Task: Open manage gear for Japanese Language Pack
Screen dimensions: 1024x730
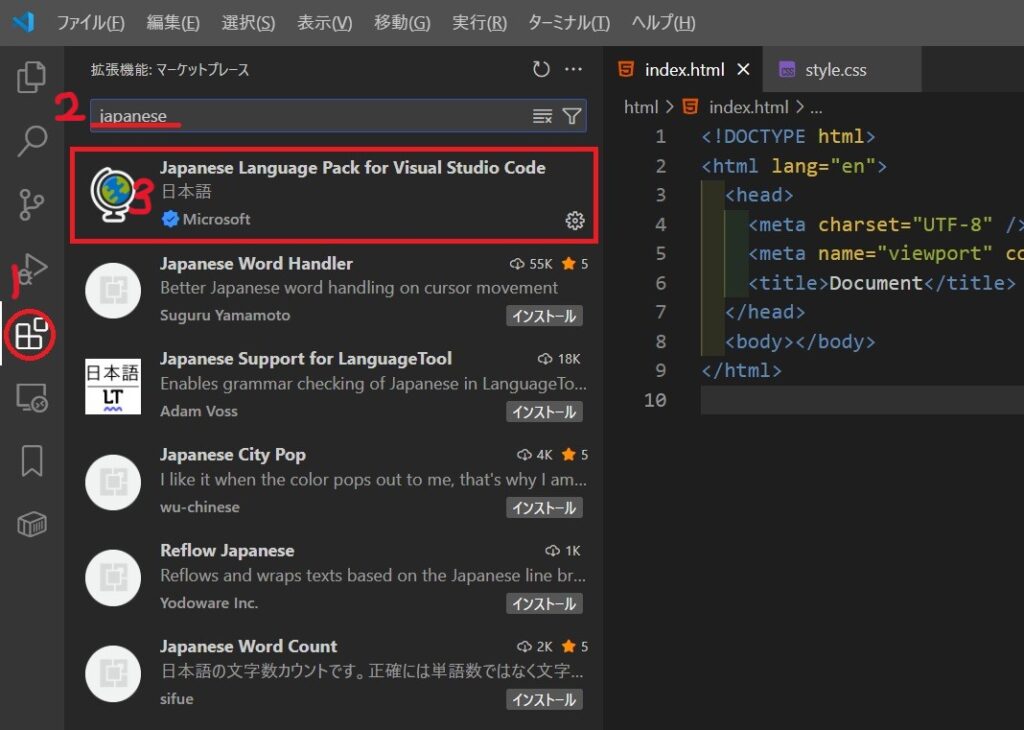Action: tap(575, 221)
